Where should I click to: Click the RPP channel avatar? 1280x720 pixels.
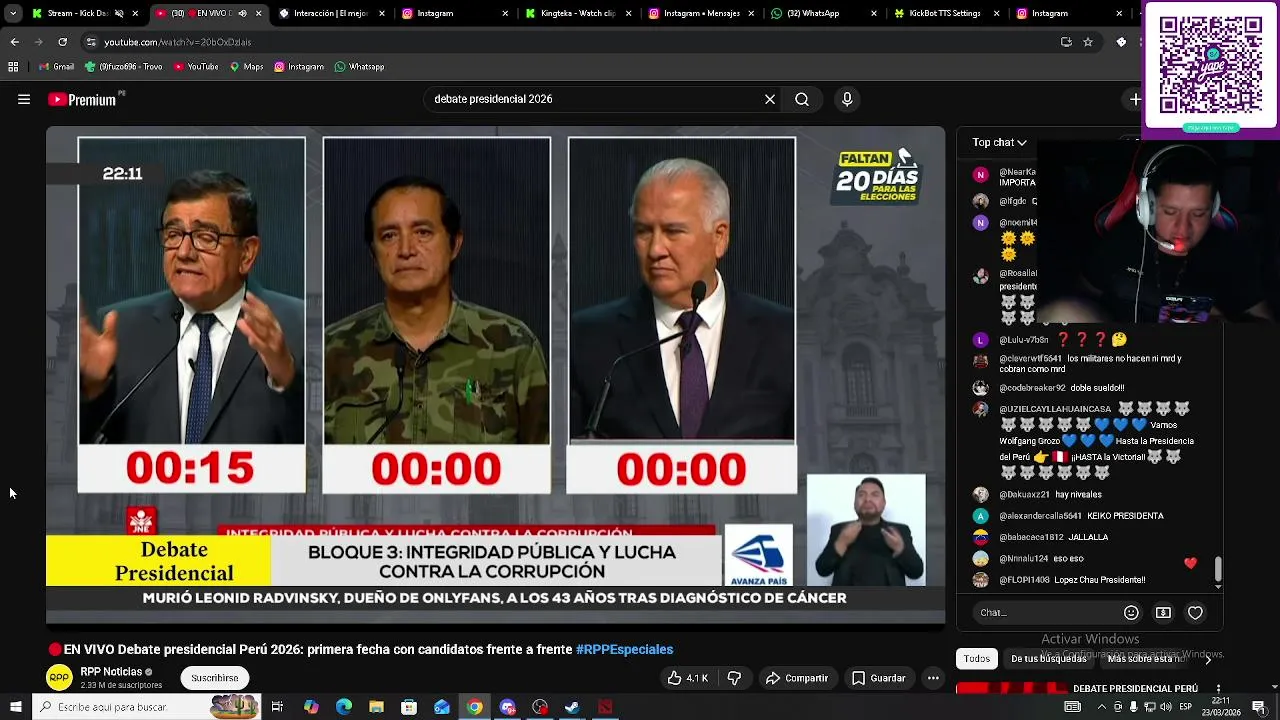pos(59,677)
